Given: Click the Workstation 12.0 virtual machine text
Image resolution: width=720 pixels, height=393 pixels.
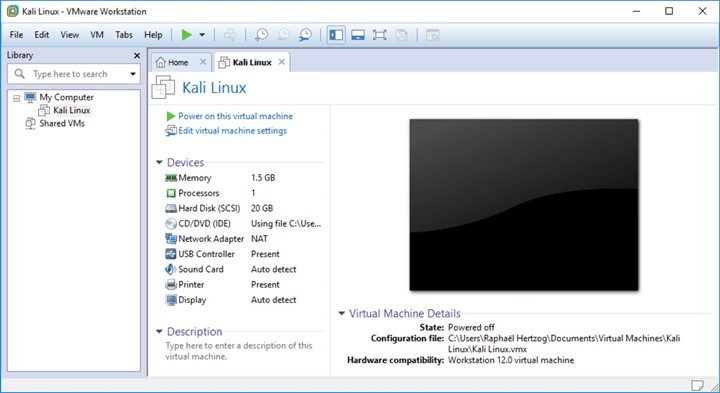Looking at the screenshot, I should coord(511,360).
